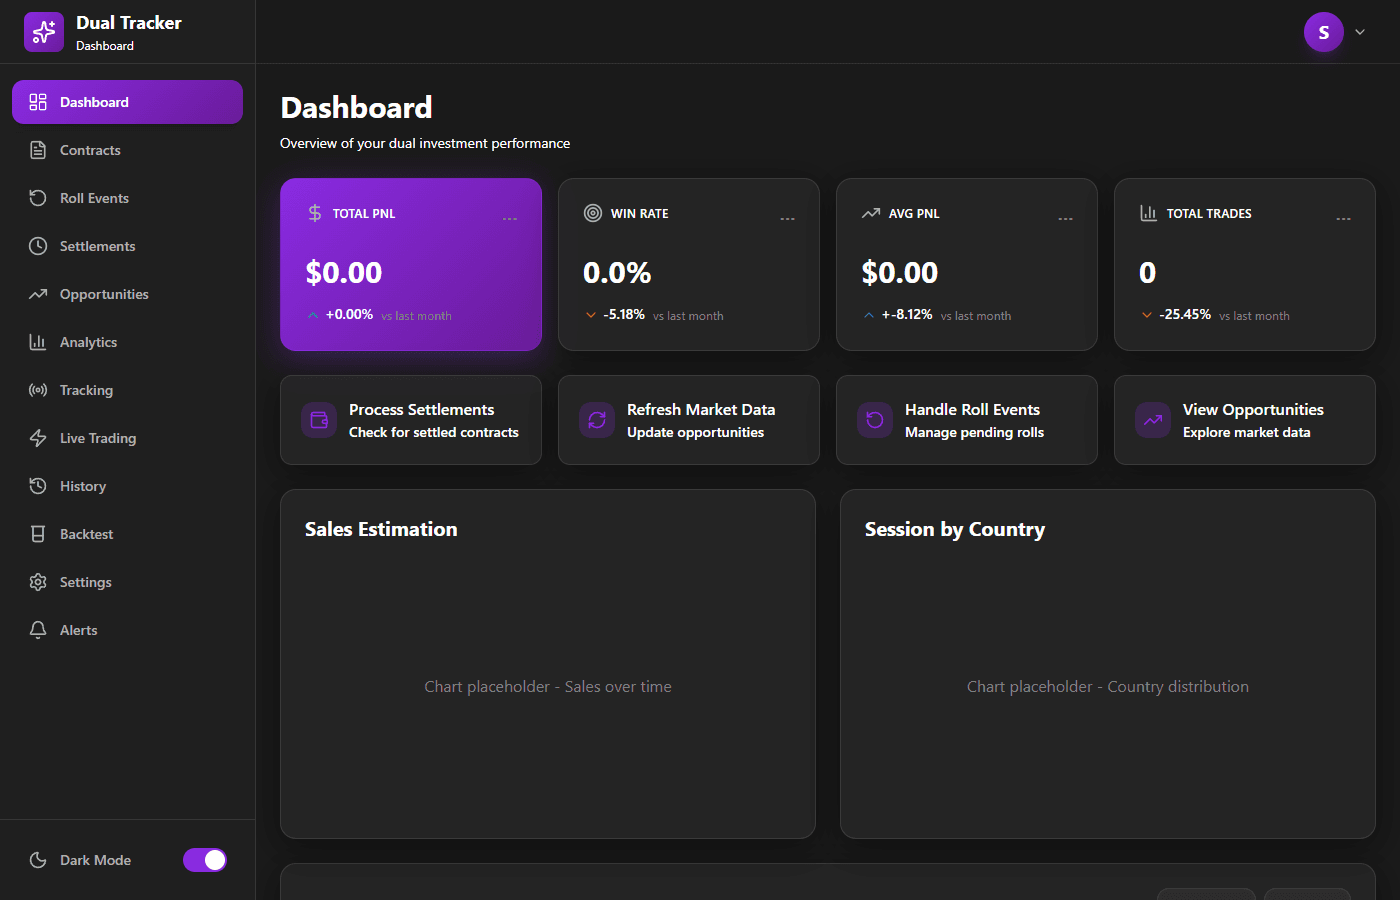The image size is (1400, 900).
Task: Click the 0.0% Win Rate value
Action: point(617,272)
